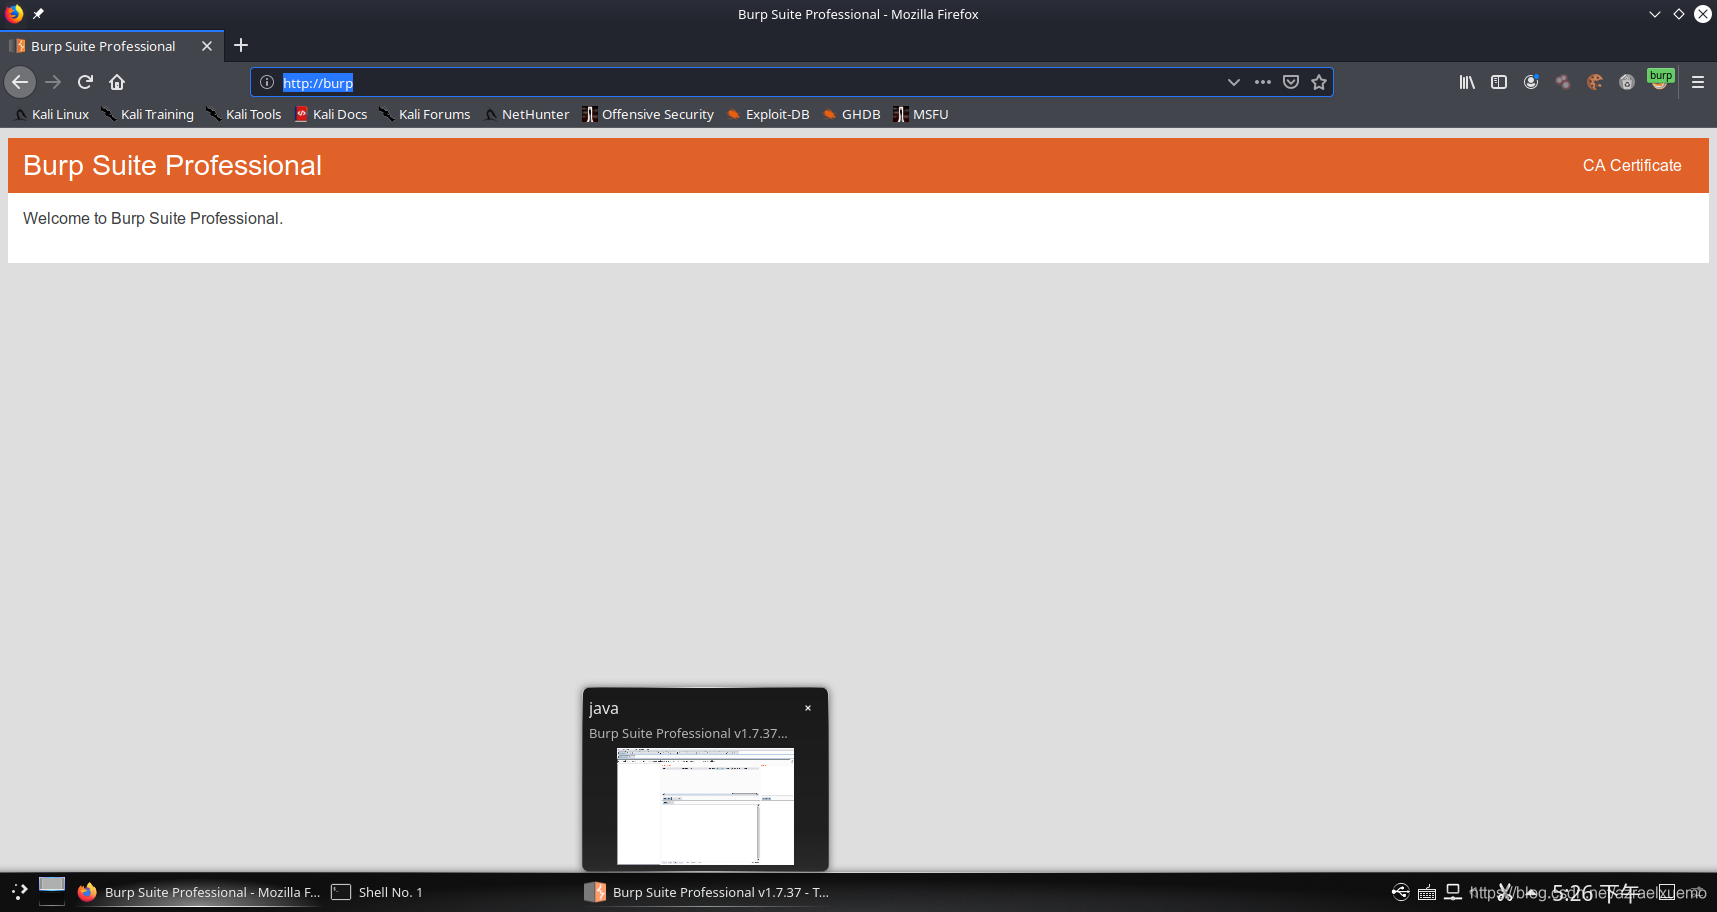Screen dimensions: 1717x912
Task: Open the red circles extension icon
Action: click(1563, 82)
